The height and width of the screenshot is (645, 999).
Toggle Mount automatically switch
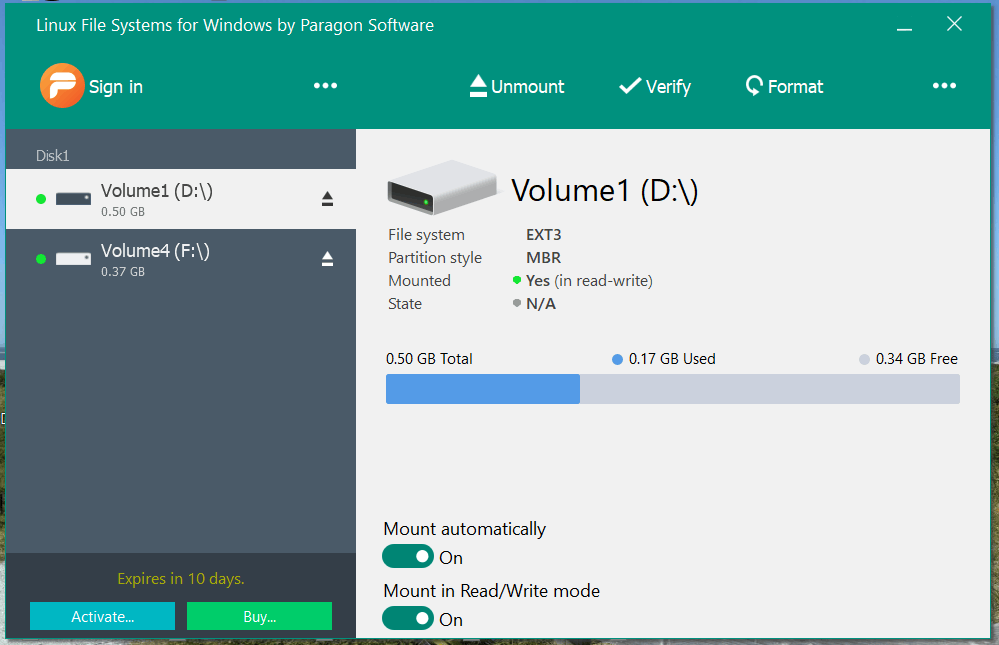point(408,556)
